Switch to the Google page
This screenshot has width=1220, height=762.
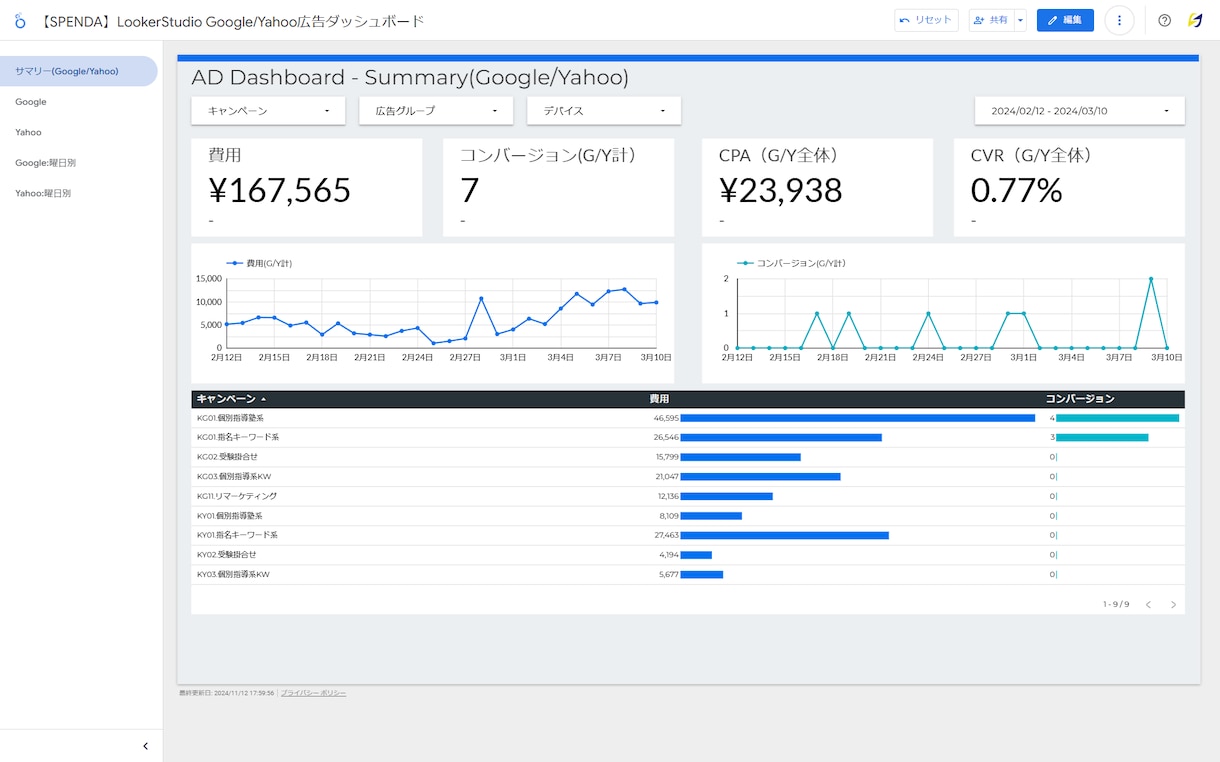pyautogui.click(x=31, y=102)
